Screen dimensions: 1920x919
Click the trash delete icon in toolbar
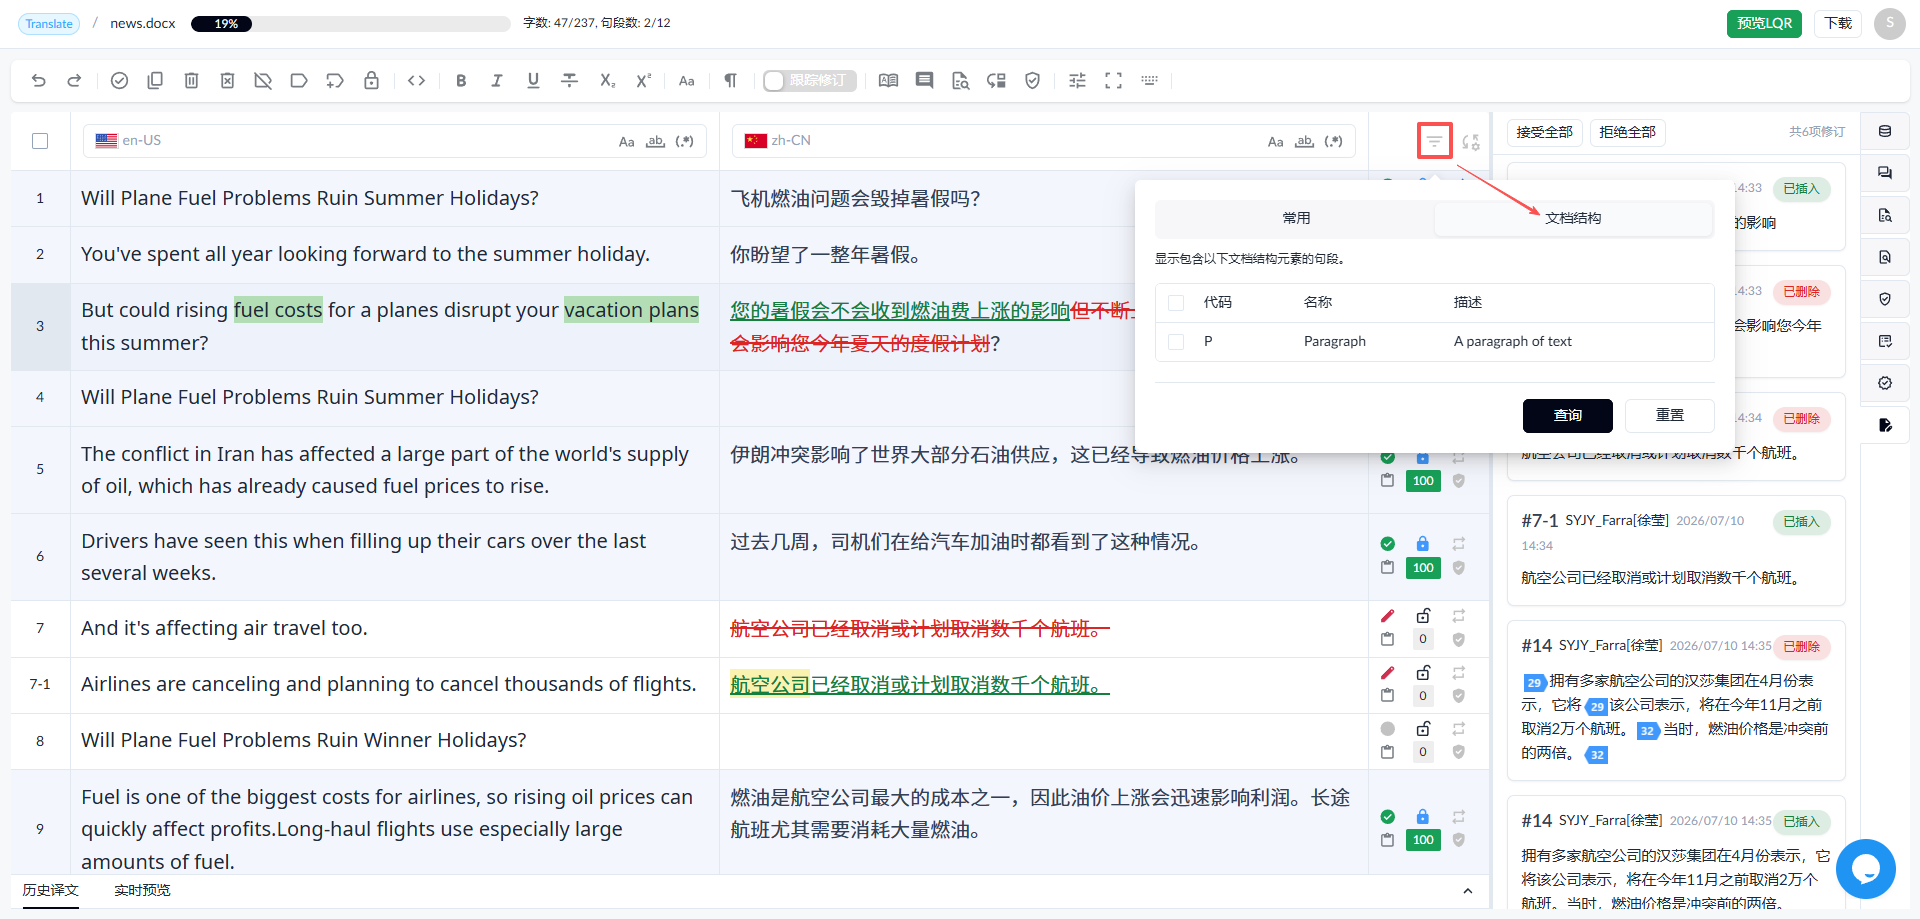[x=191, y=81]
